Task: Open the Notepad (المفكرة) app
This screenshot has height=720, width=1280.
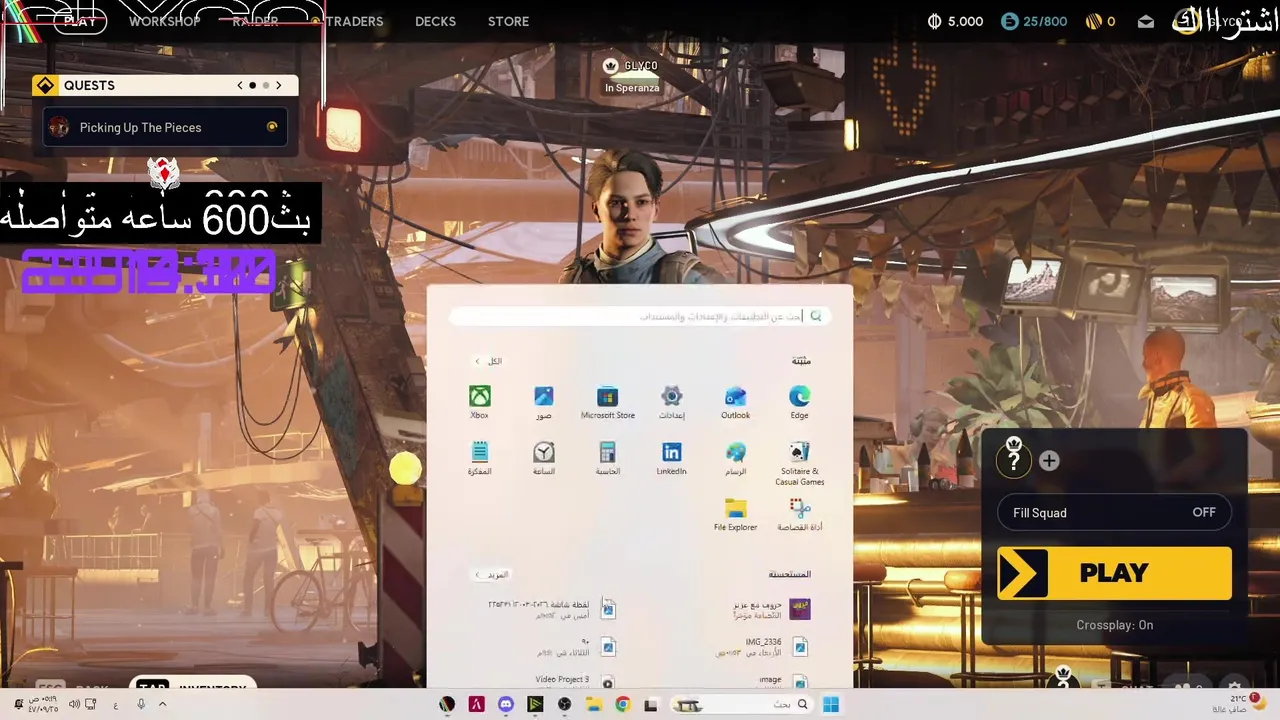Action: (479, 458)
